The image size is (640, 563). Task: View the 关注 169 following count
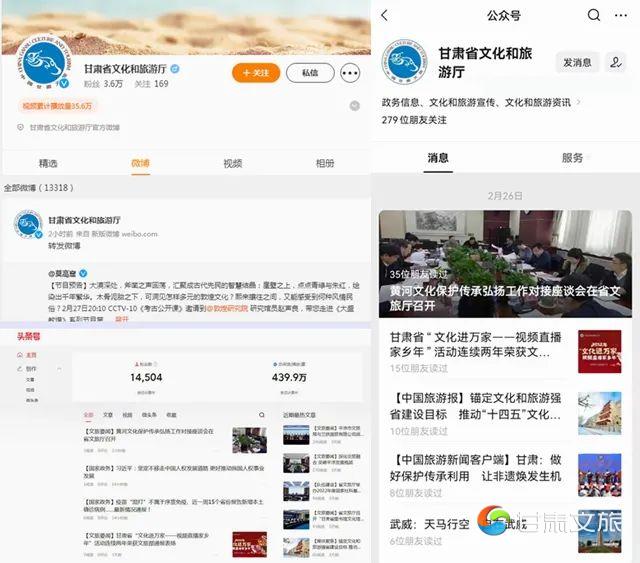(151, 84)
